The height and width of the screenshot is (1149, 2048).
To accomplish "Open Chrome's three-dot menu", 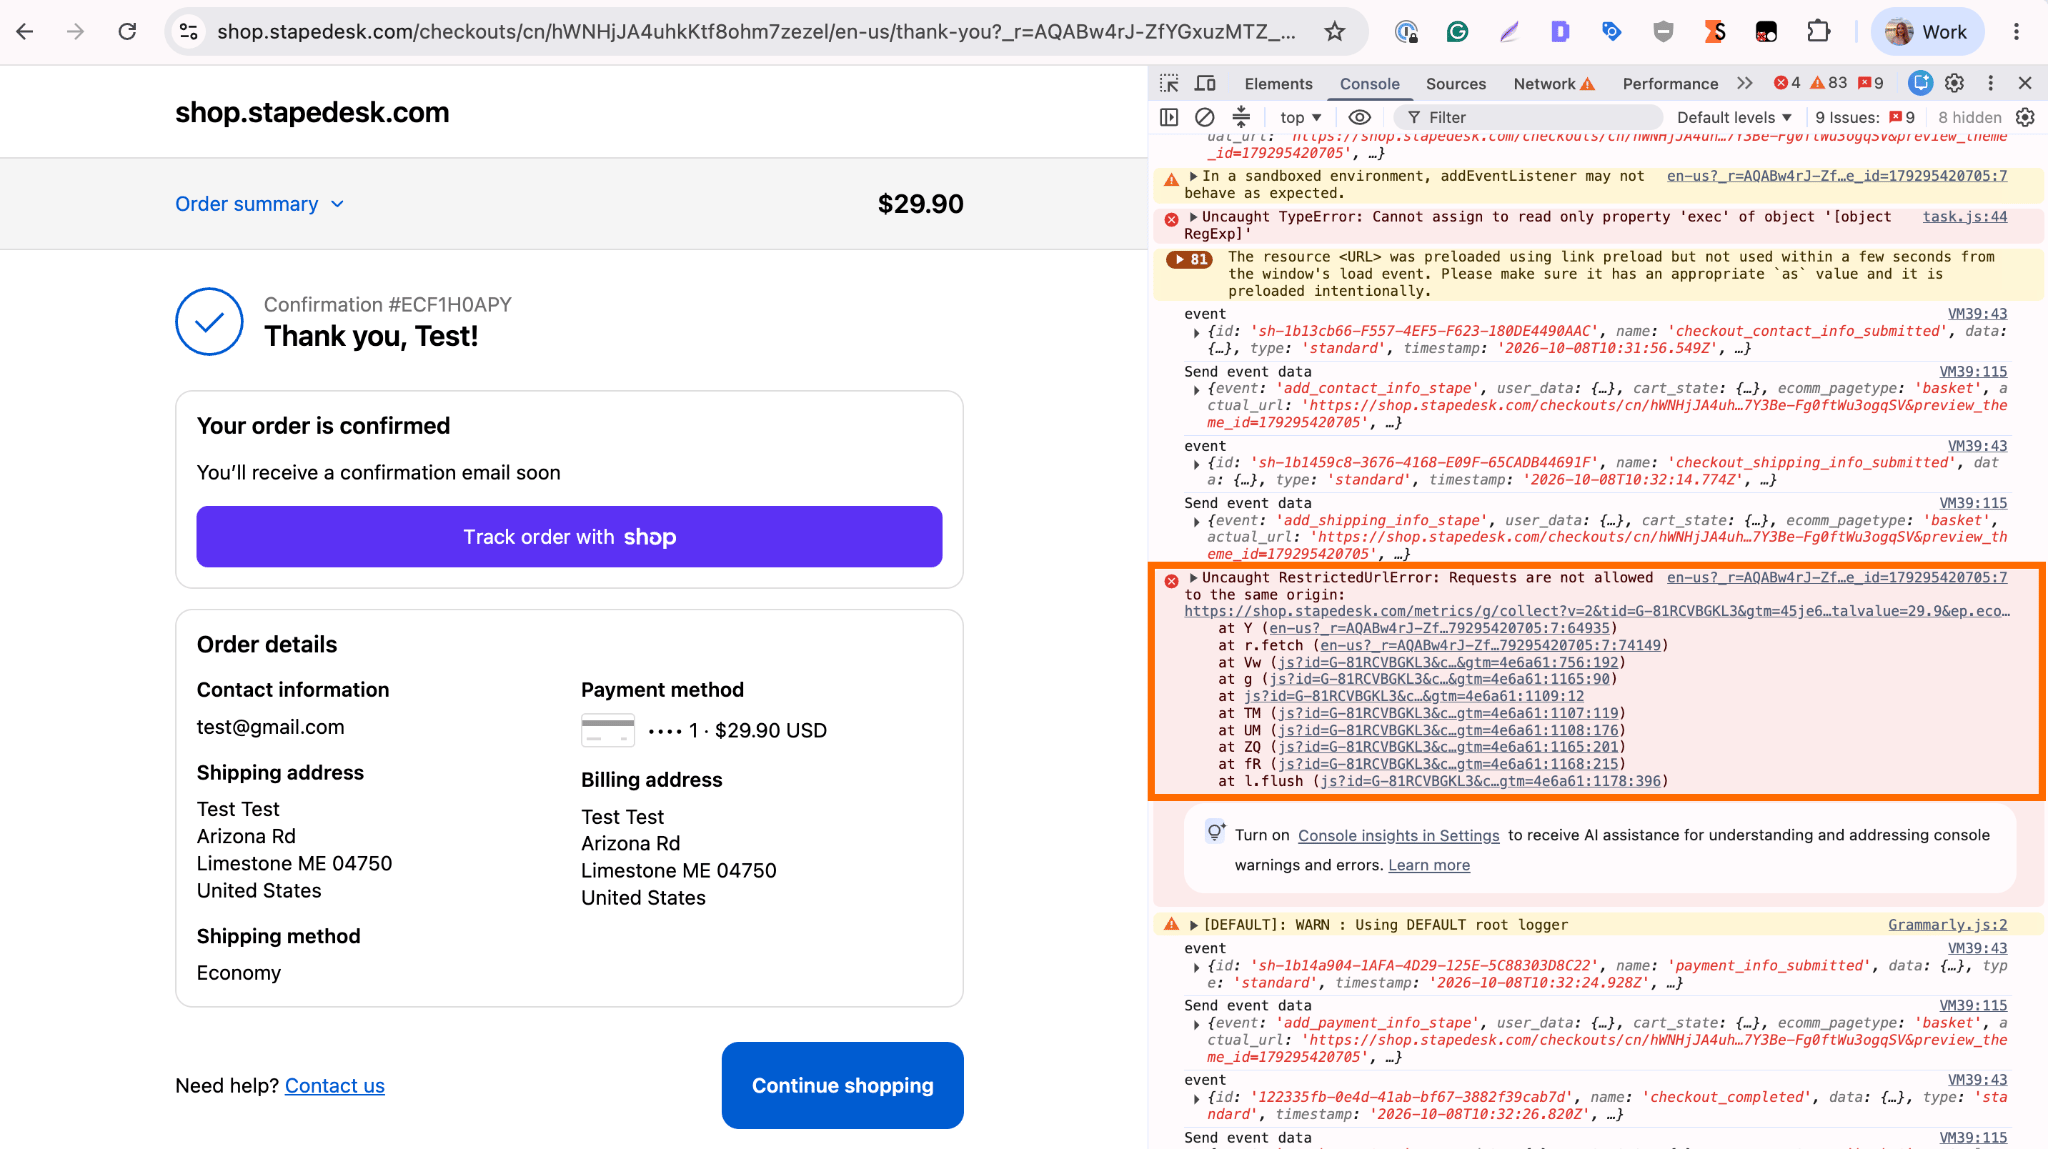I will (2016, 32).
